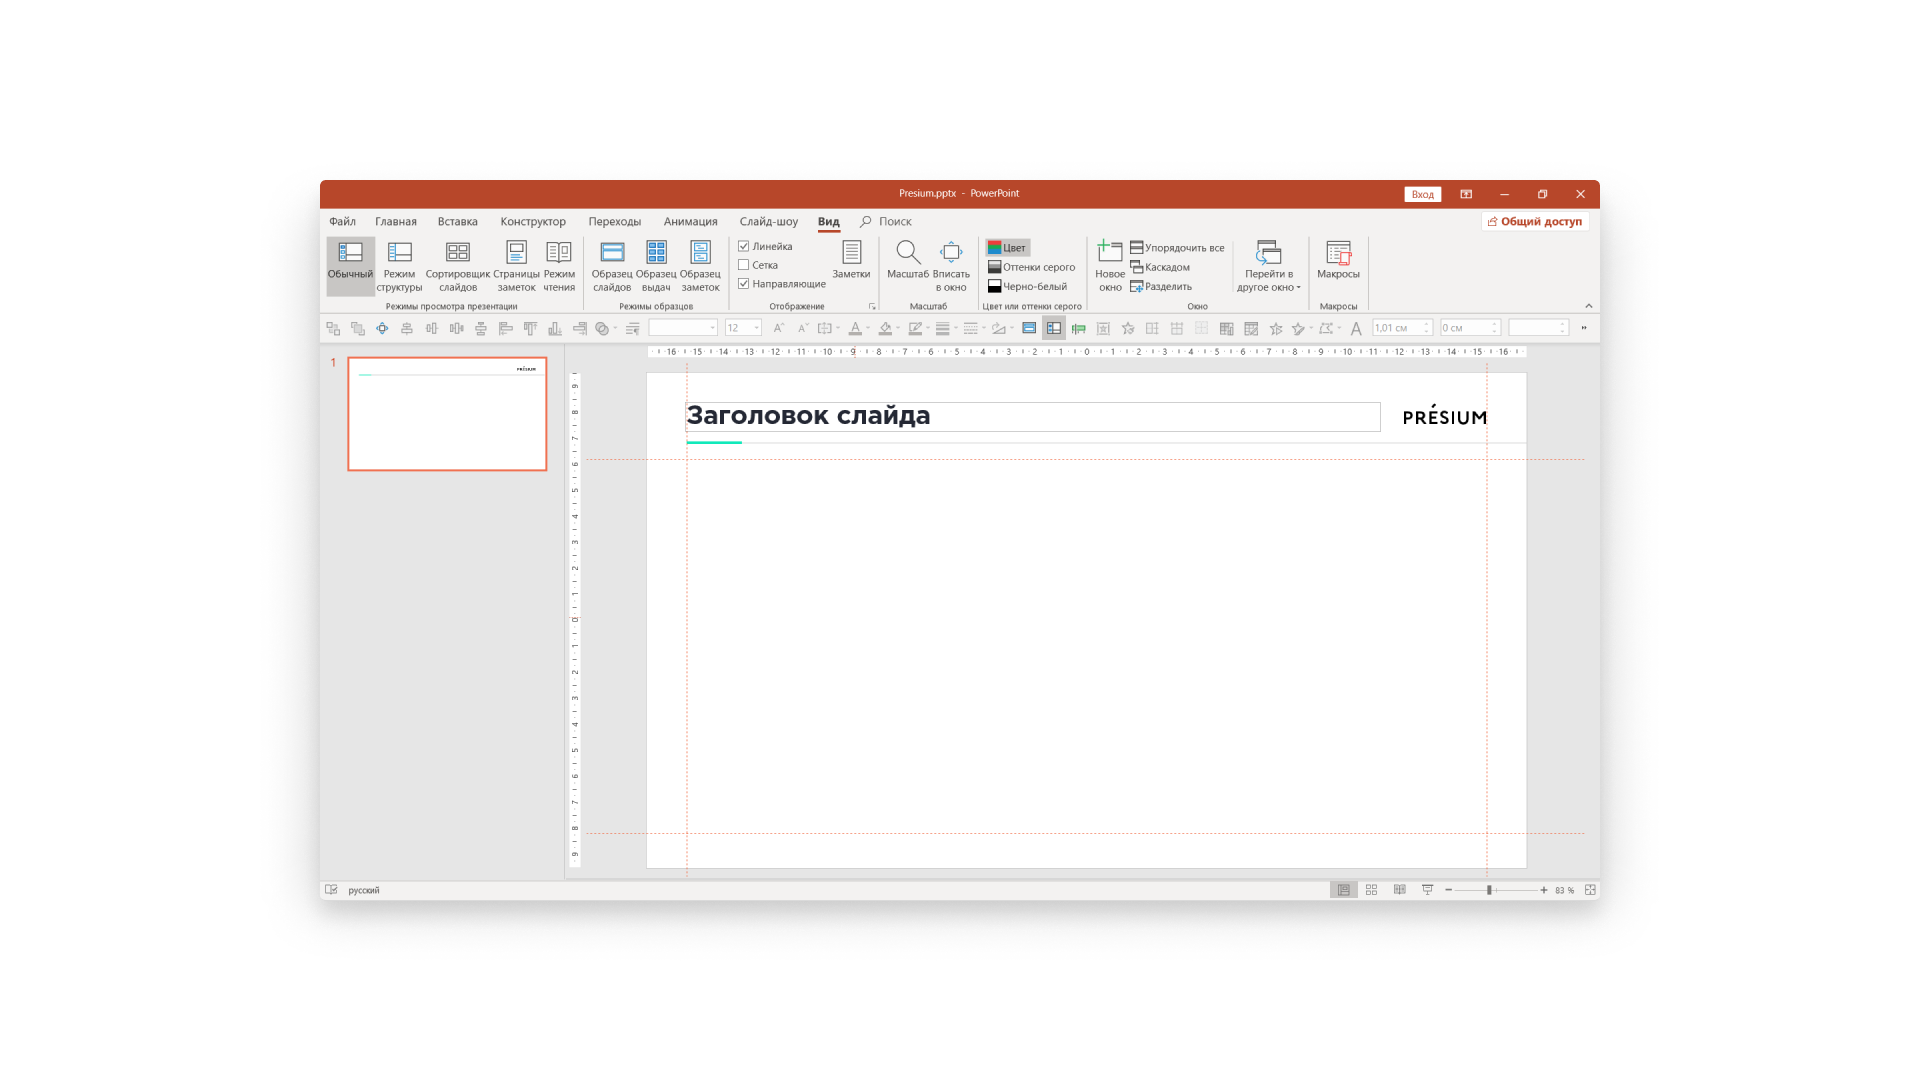Open Slide Master view
The width and height of the screenshot is (1920, 1080).
tap(611, 265)
